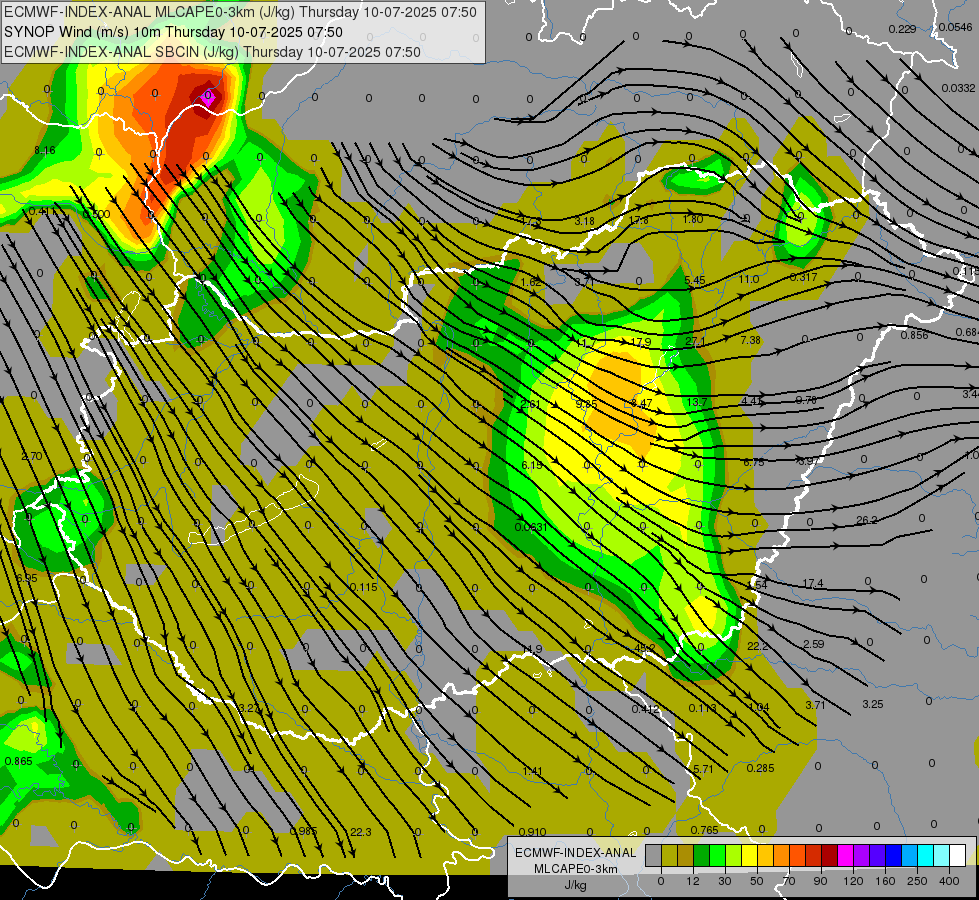Click the legend scale label 50
This screenshot has height=900, width=979.
click(757, 881)
